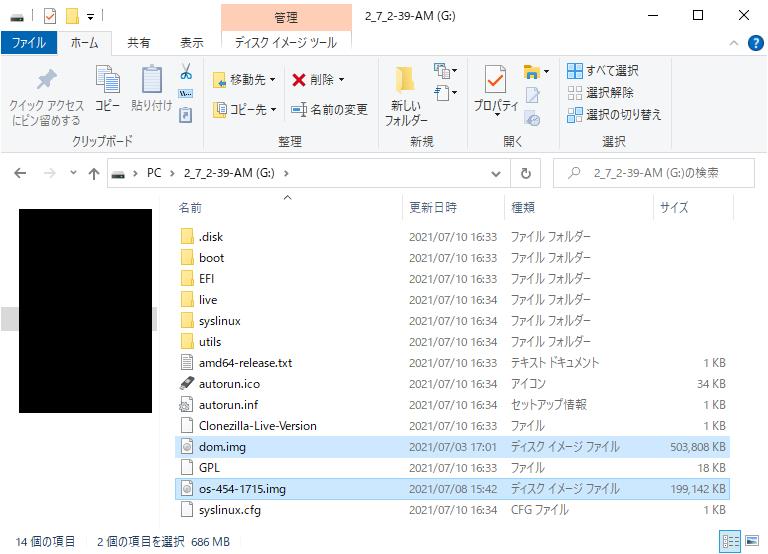Click the Paste shortcut icon
768x554 pixels.
(186, 116)
